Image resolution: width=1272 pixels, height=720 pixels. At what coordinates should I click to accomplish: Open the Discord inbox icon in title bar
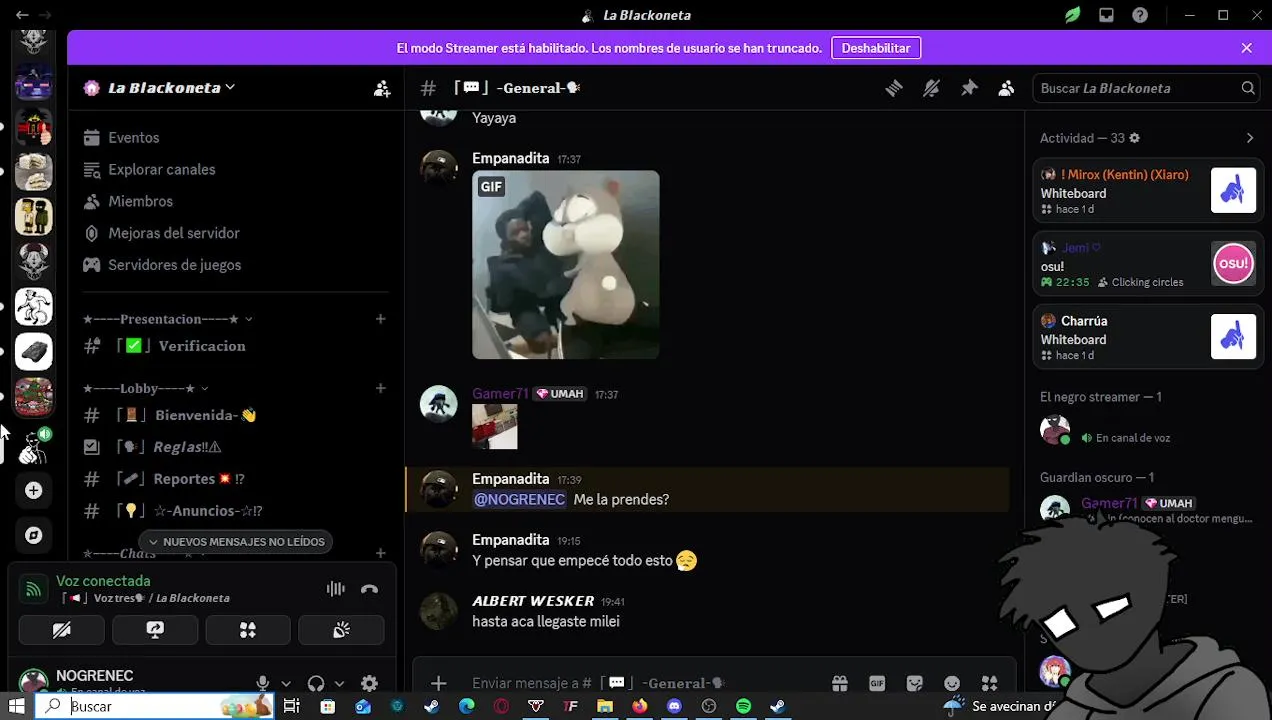1106,15
